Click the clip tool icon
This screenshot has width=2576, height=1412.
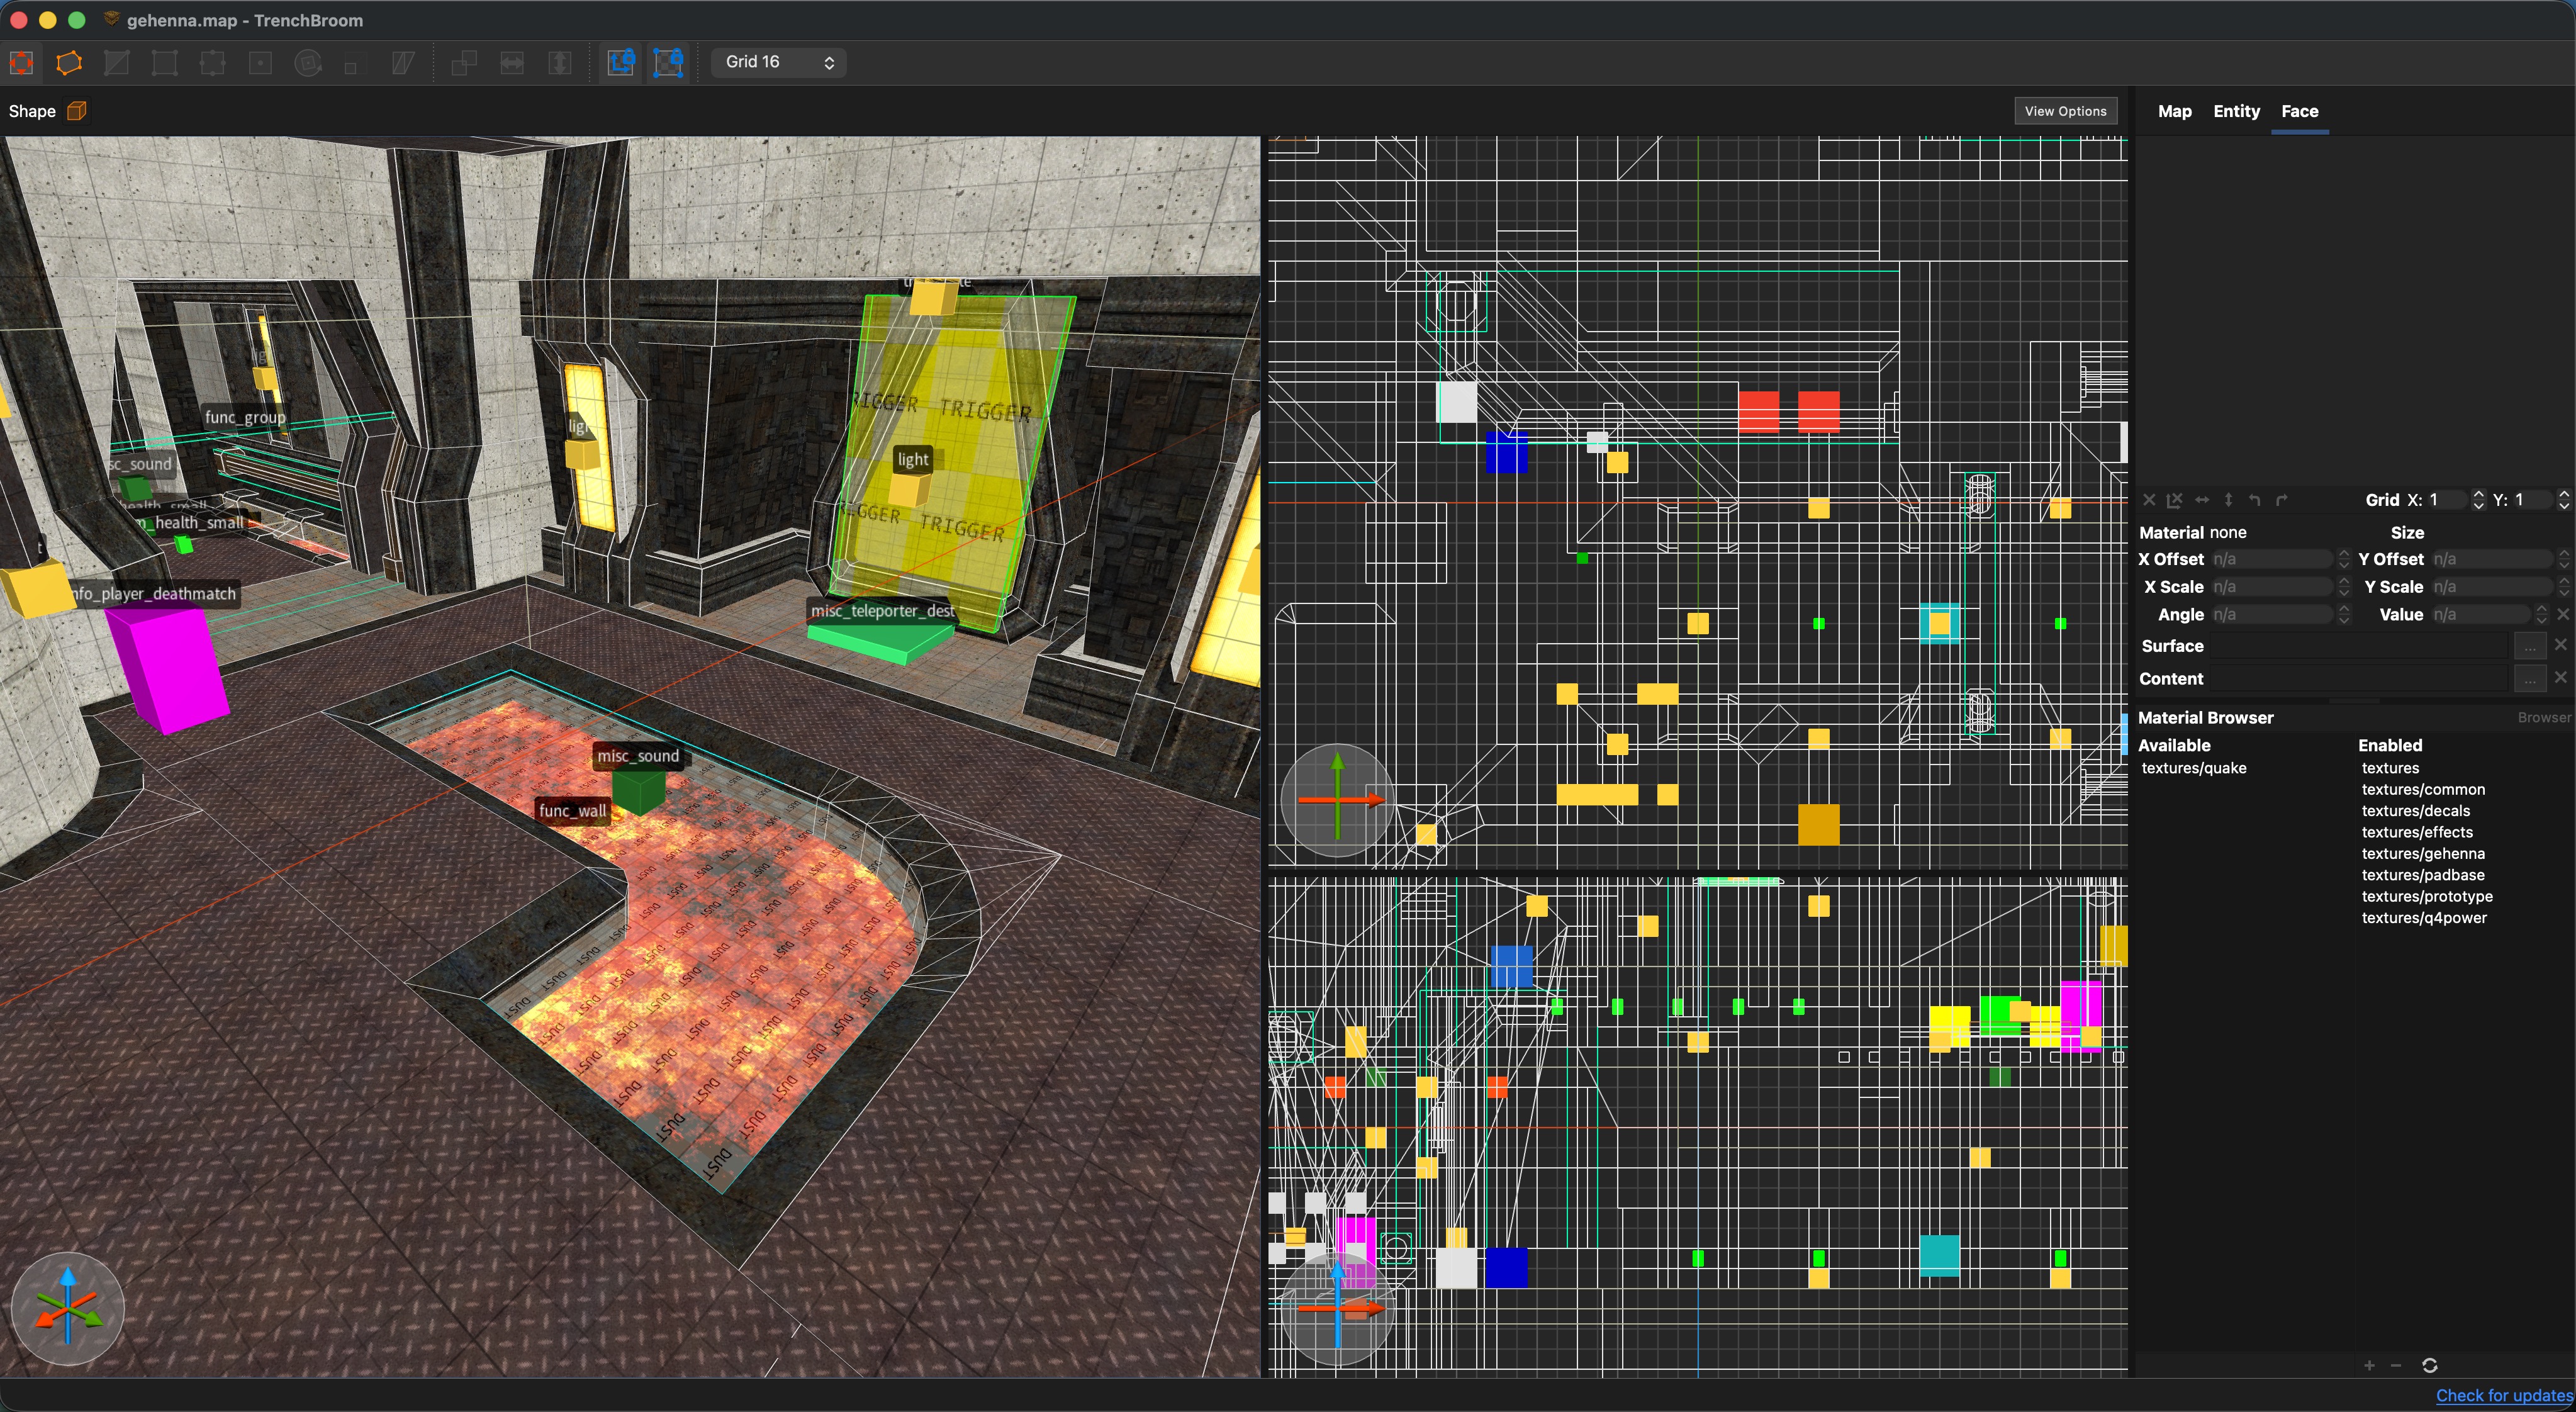point(117,63)
